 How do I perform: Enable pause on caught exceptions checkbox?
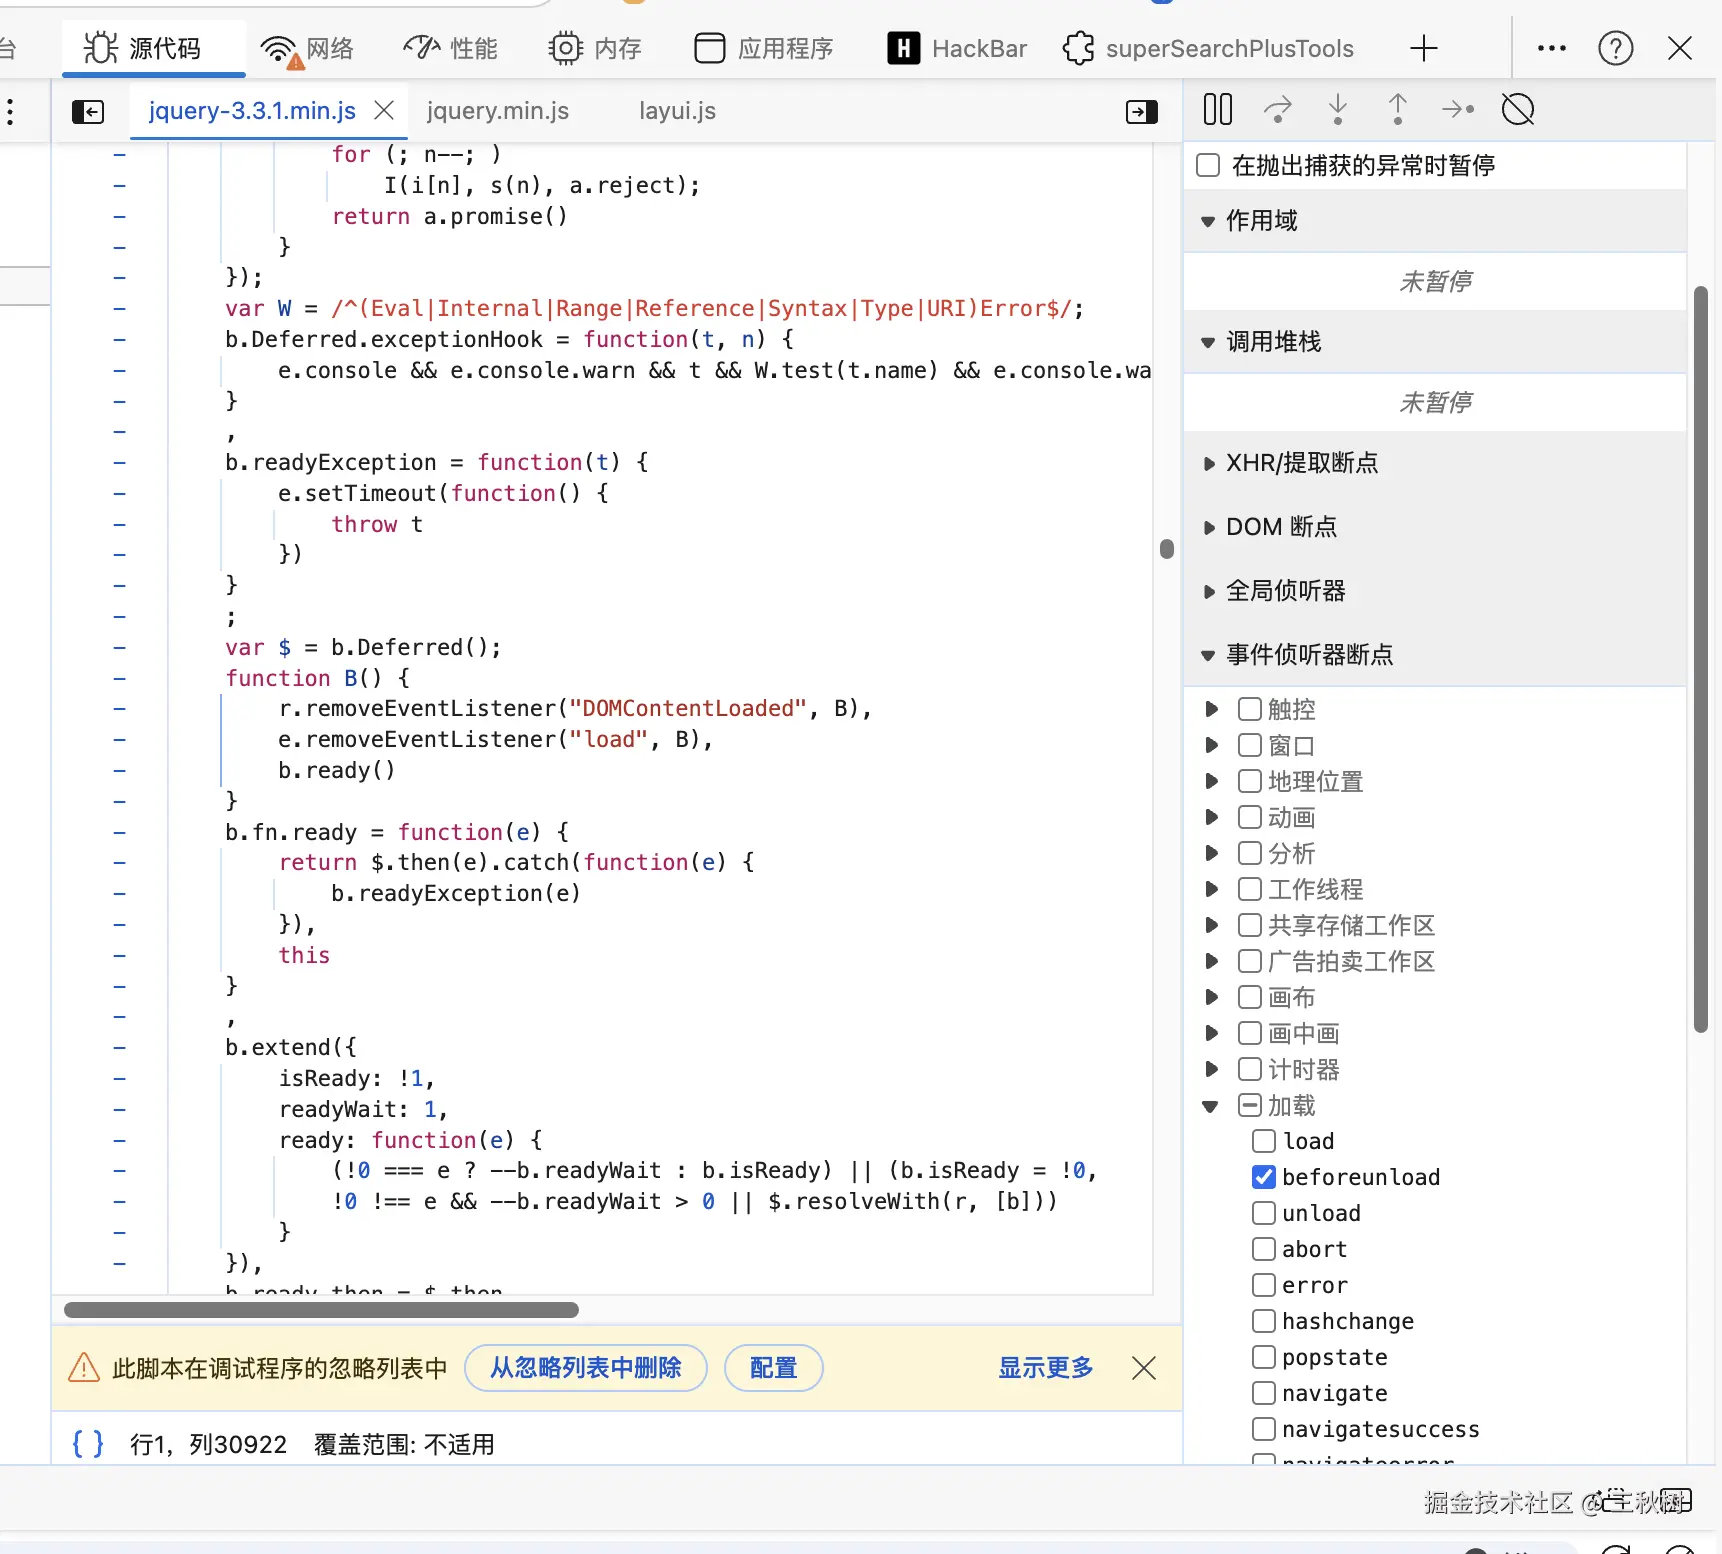pos(1208,165)
